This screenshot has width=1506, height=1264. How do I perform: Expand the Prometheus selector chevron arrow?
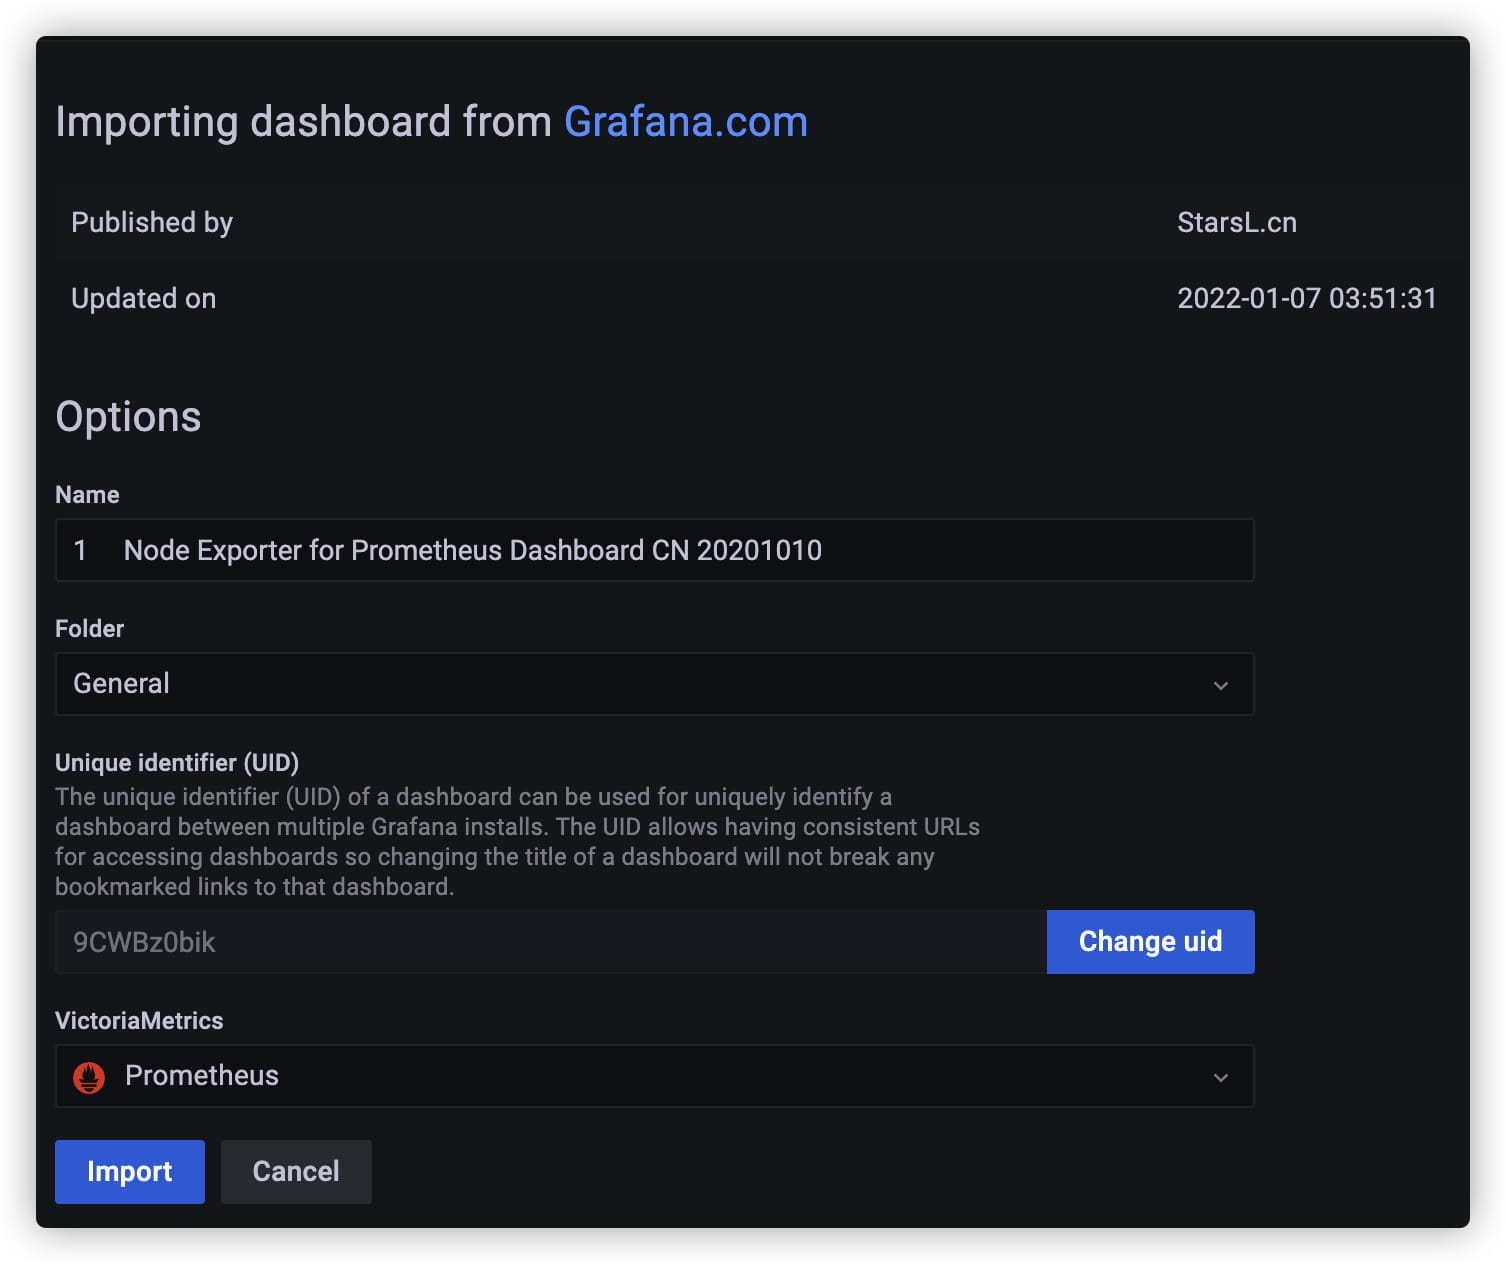coord(1221,1077)
